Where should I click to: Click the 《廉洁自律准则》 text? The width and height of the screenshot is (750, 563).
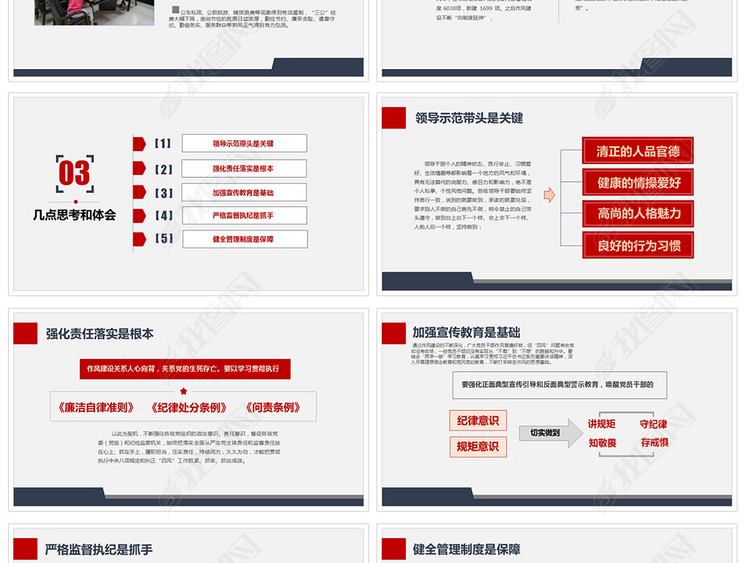click(x=91, y=407)
